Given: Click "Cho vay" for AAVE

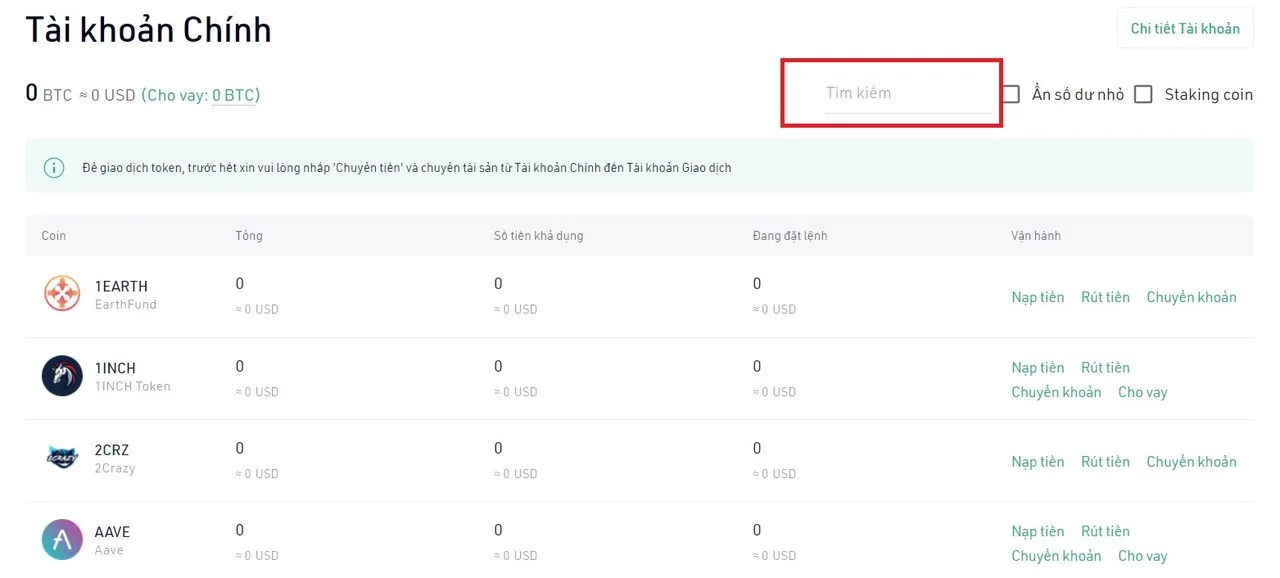Looking at the screenshot, I should pyautogui.click(x=1142, y=555).
